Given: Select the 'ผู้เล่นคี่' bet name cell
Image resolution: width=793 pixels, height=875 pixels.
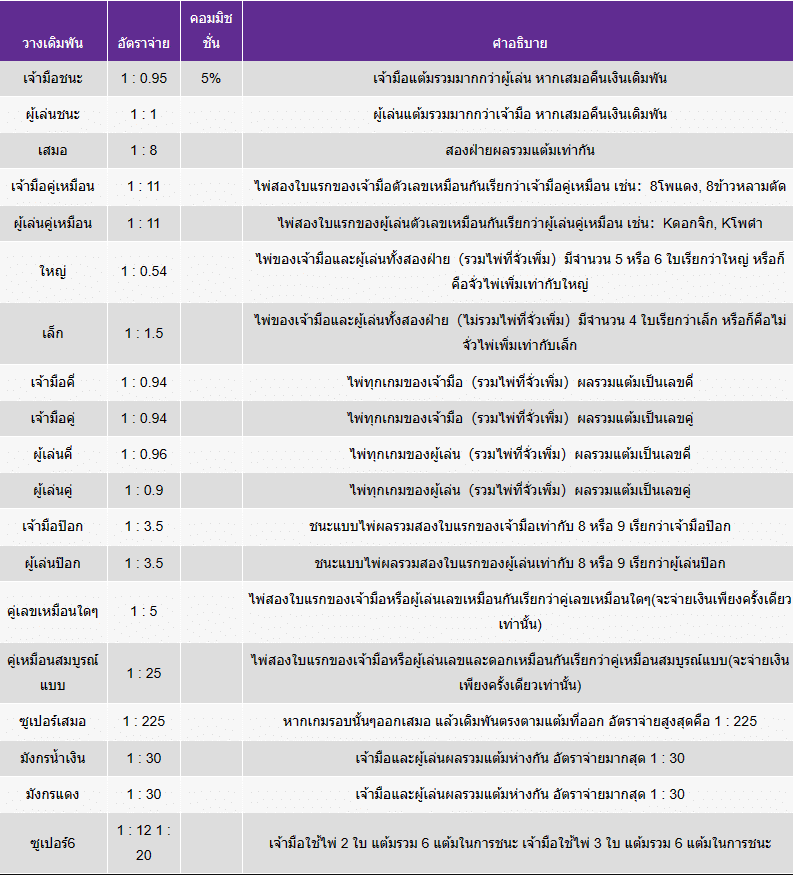Looking at the screenshot, I should pyautogui.click(x=53, y=454).
